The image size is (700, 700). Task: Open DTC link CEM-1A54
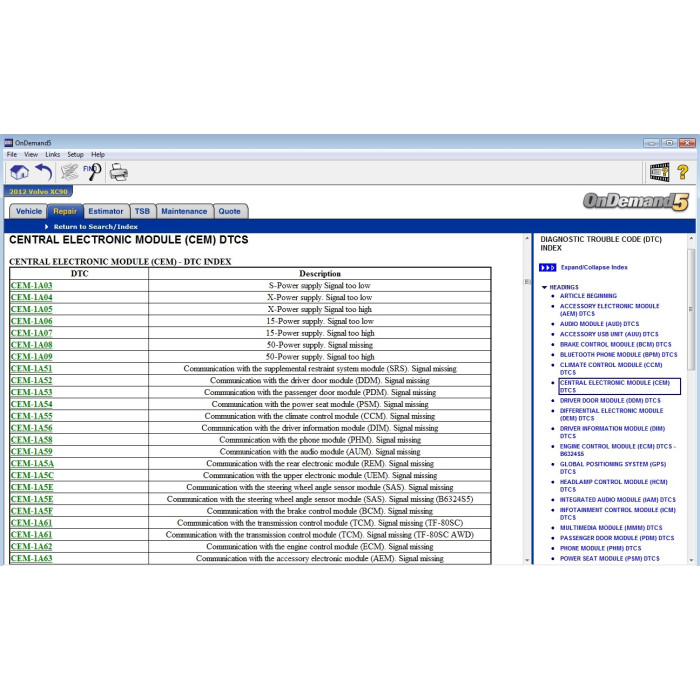[x=31, y=404]
